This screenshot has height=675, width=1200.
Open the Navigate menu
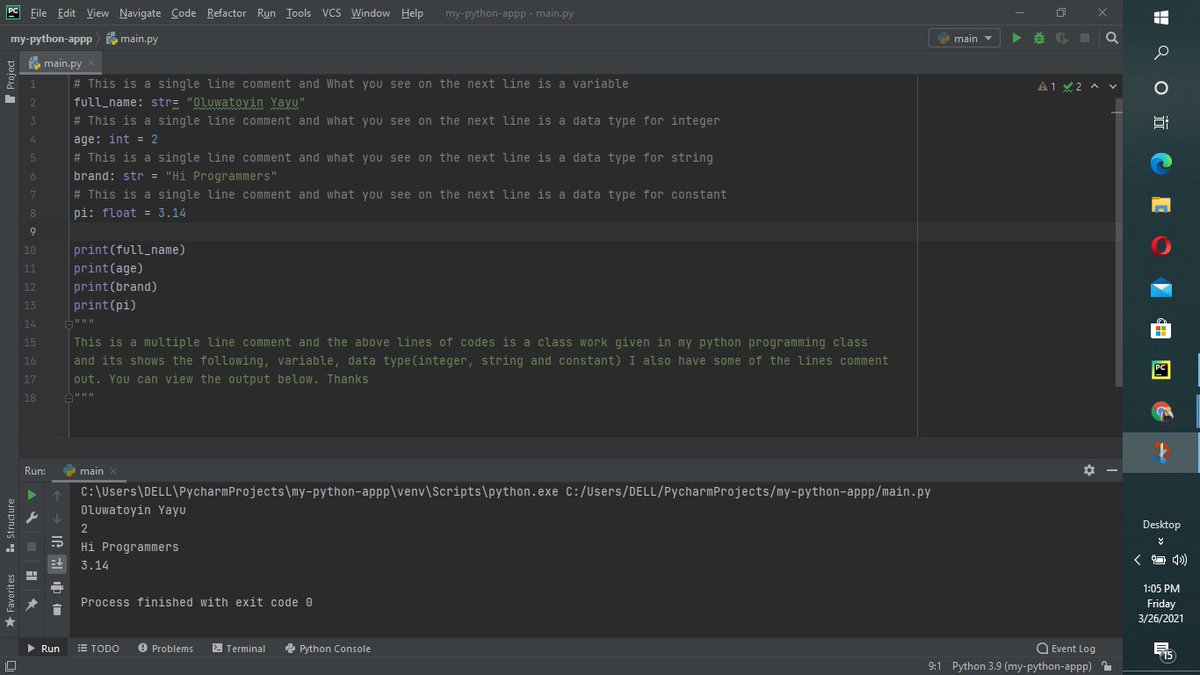(141, 13)
